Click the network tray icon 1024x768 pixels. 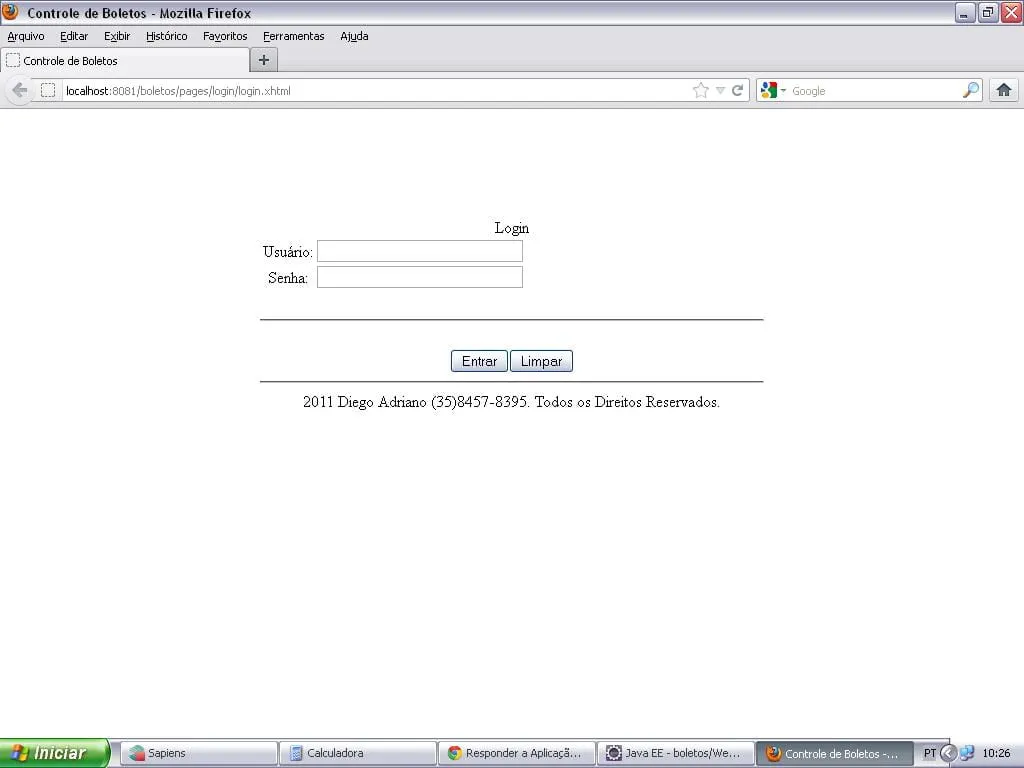tap(967, 753)
